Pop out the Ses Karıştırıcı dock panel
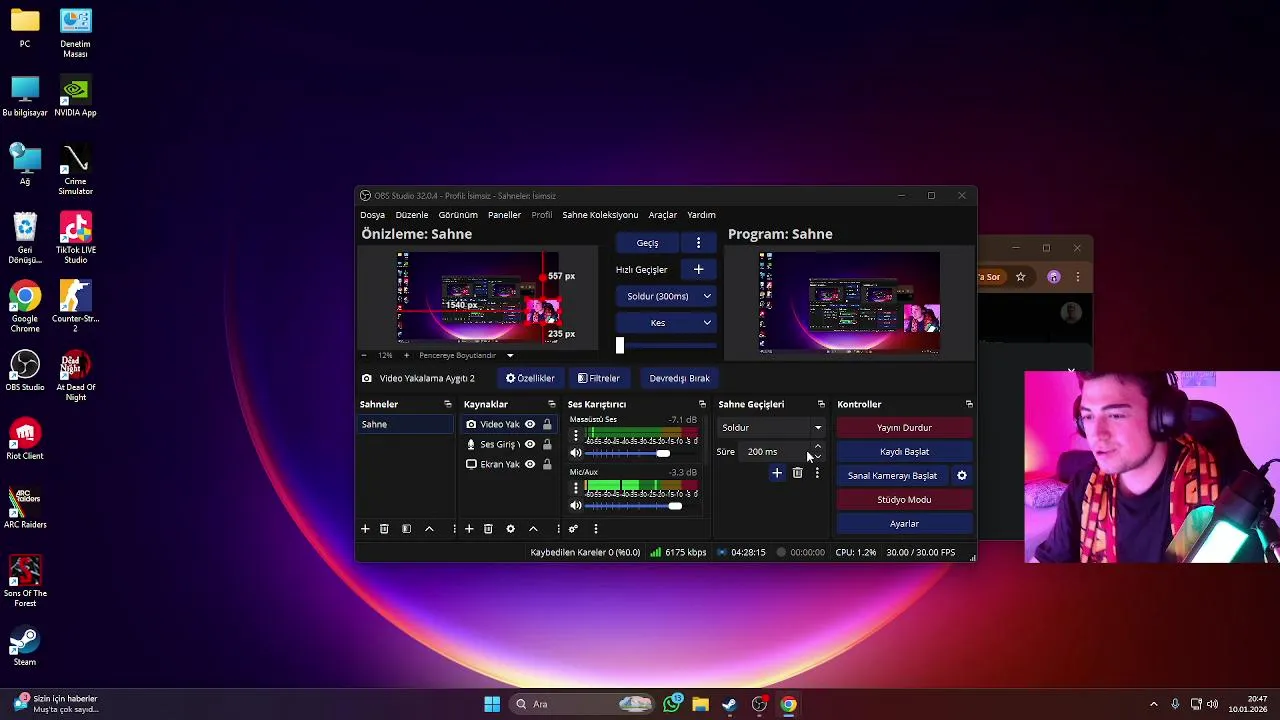1280x720 pixels. click(x=702, y=404)
